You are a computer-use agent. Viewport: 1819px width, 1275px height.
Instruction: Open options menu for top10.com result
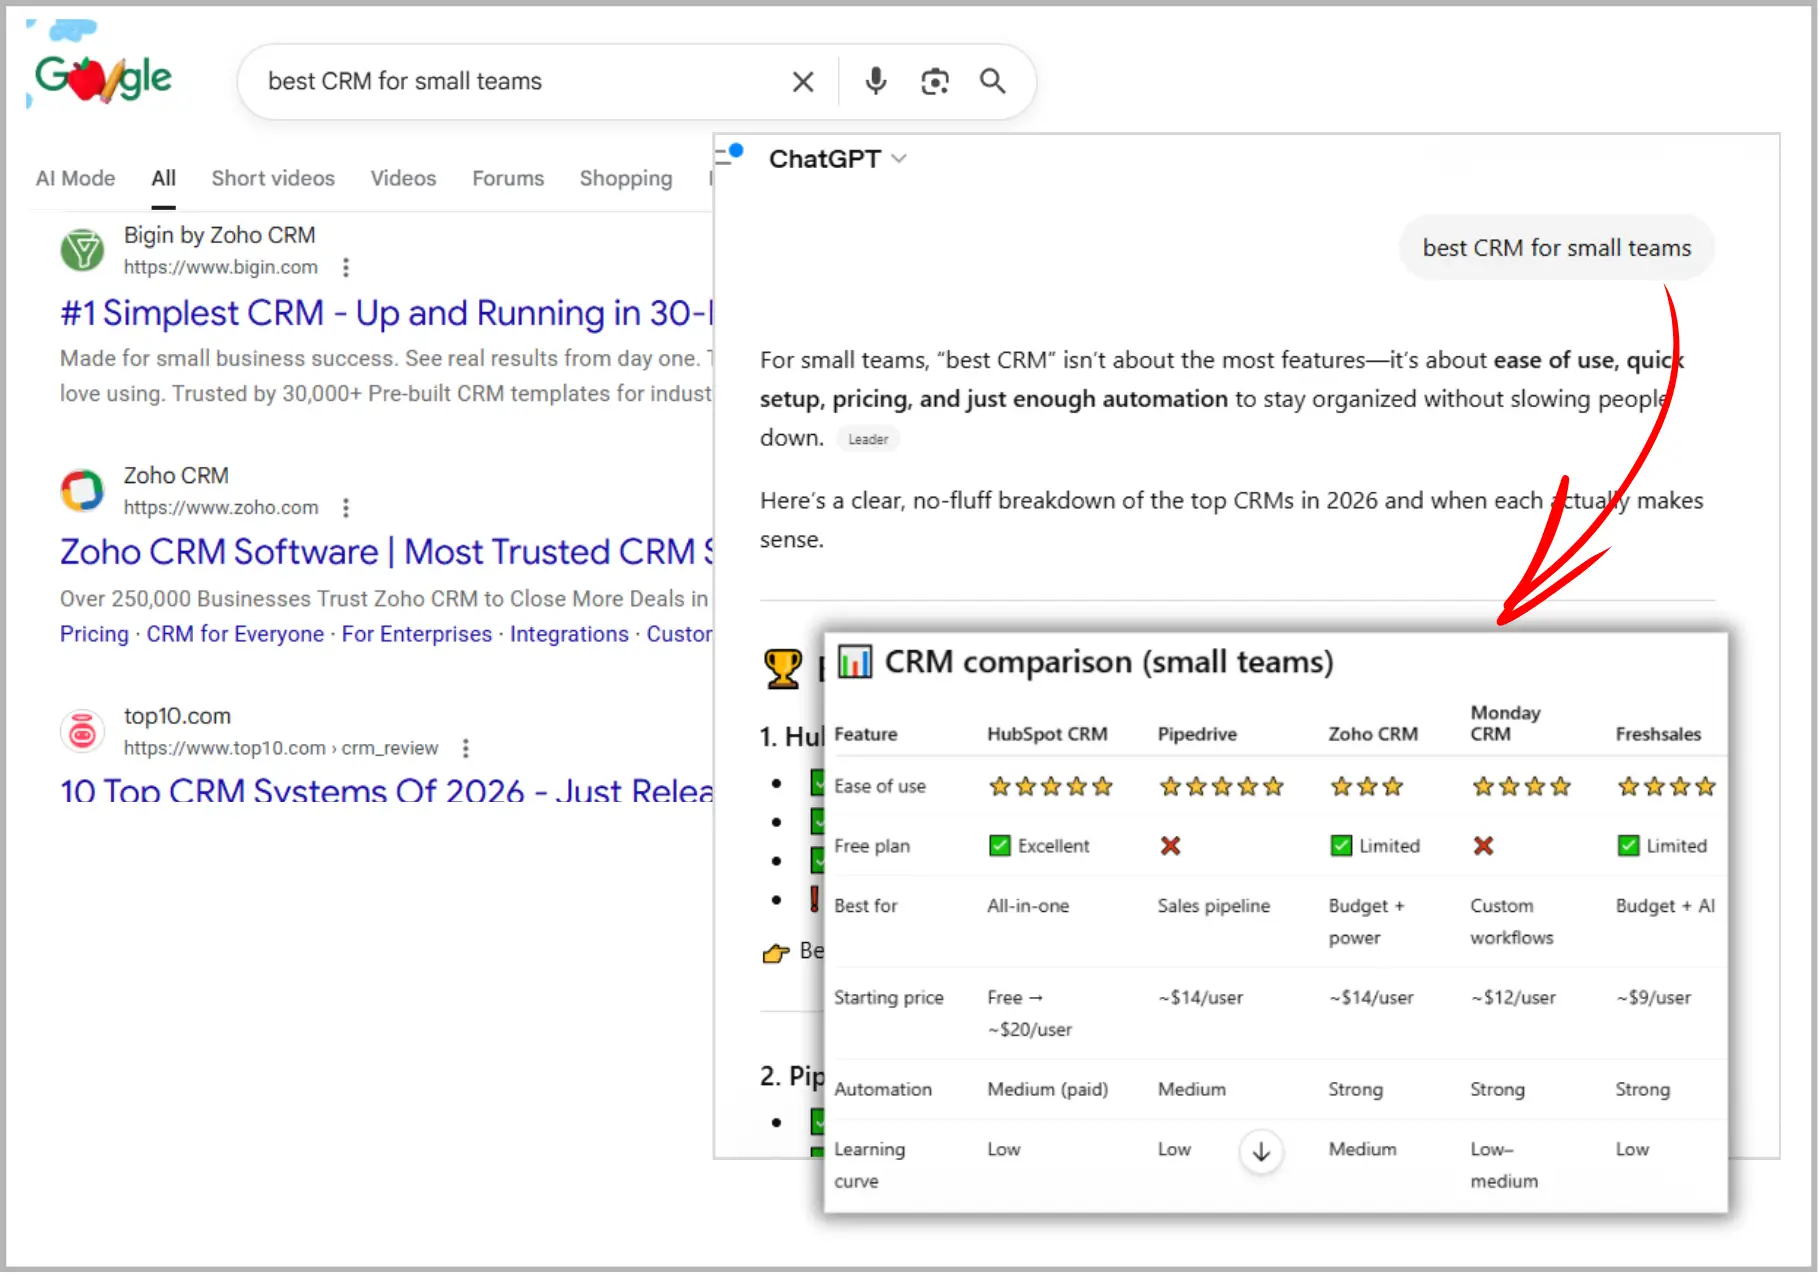pos(465,748)
